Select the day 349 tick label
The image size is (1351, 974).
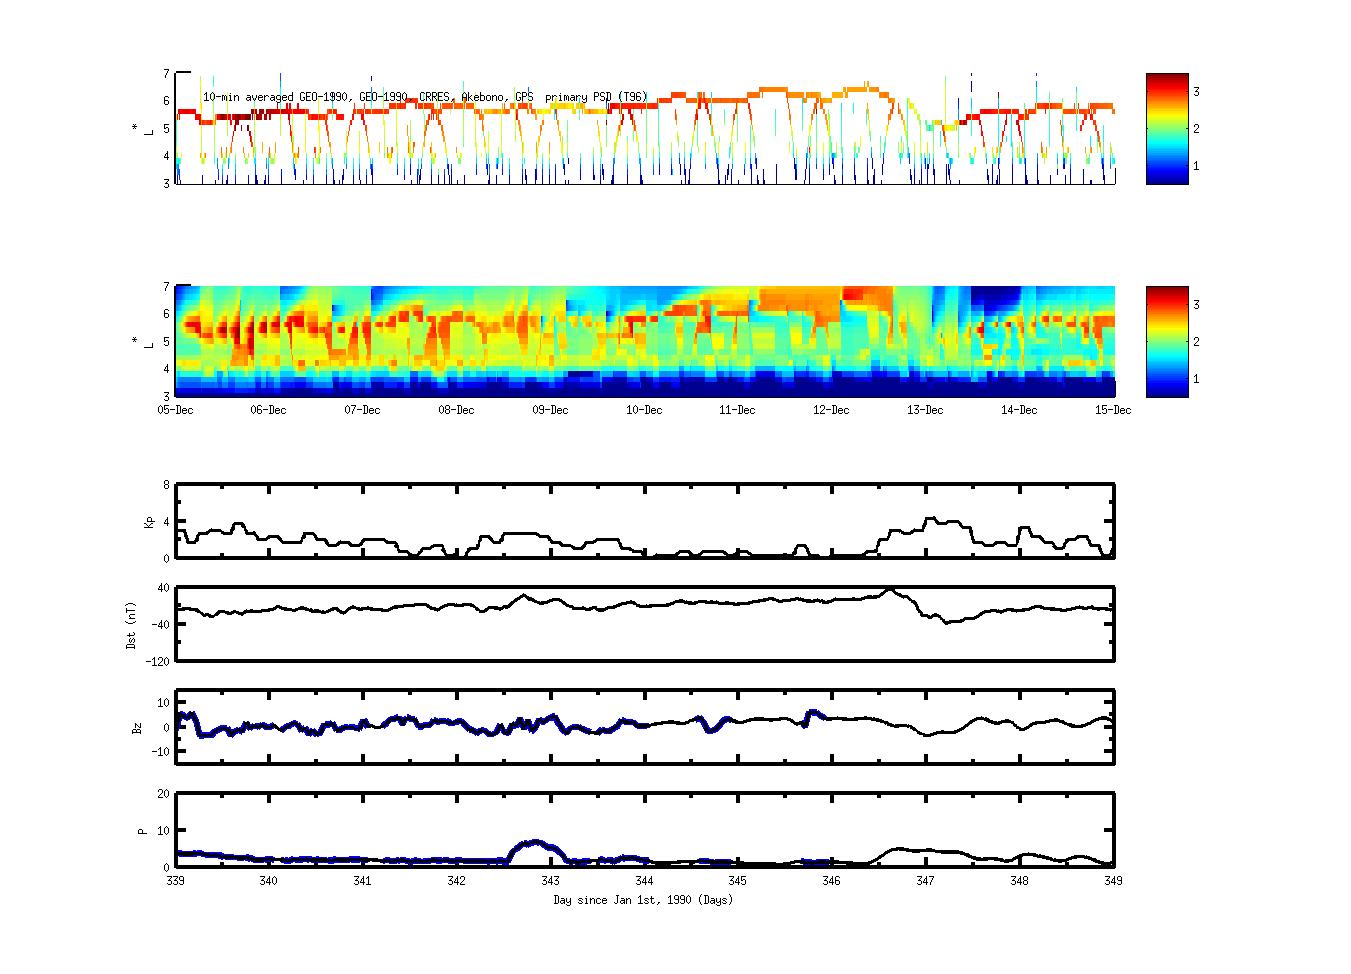pos(1112,881)
